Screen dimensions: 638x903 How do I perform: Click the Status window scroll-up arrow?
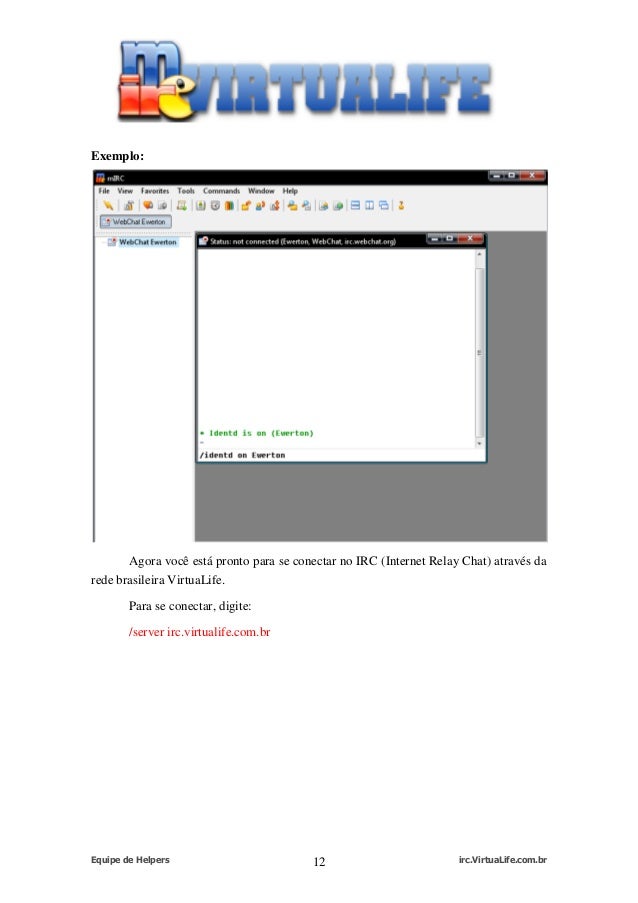tap(479, 254)
